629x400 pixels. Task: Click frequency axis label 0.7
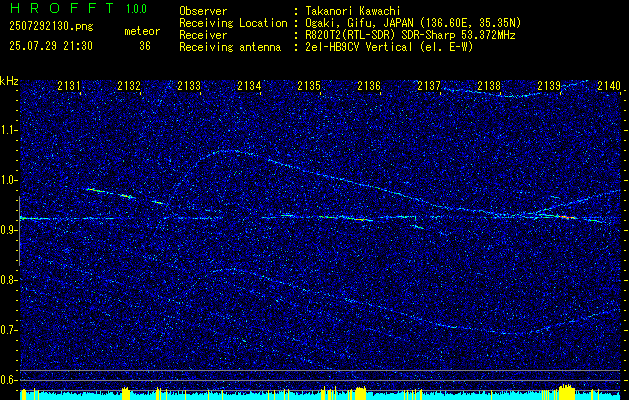[9, 330]
